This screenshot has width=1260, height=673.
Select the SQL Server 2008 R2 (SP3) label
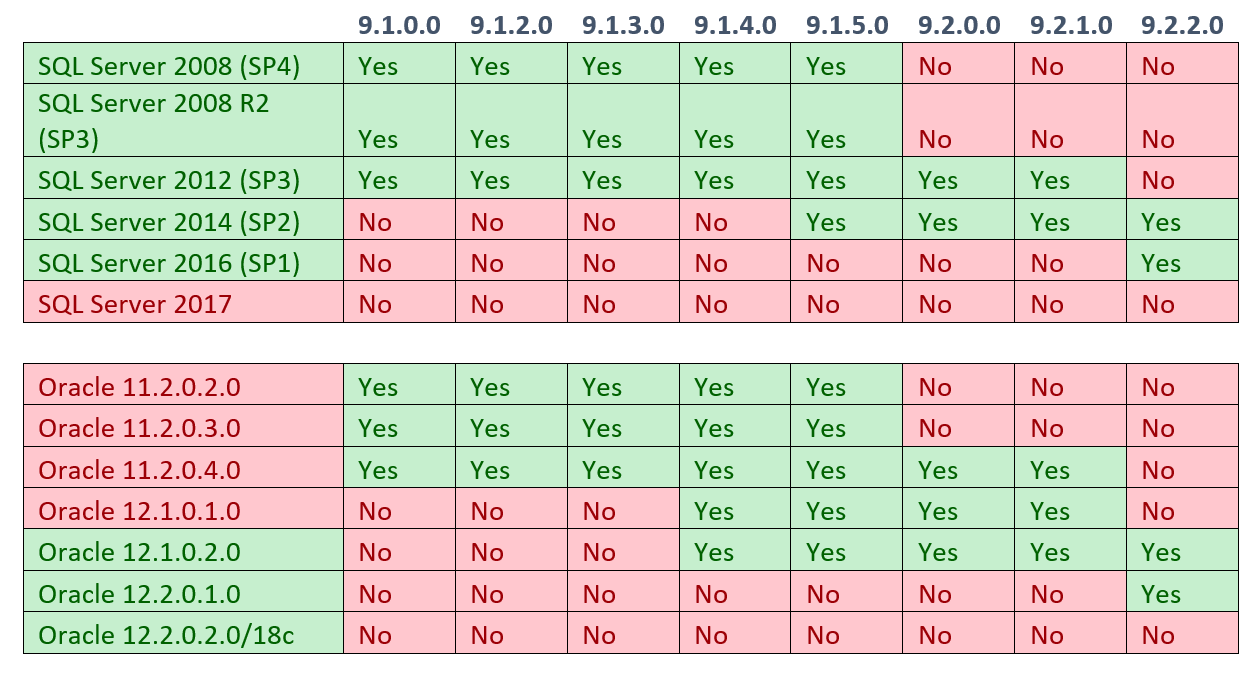[153, 121]
